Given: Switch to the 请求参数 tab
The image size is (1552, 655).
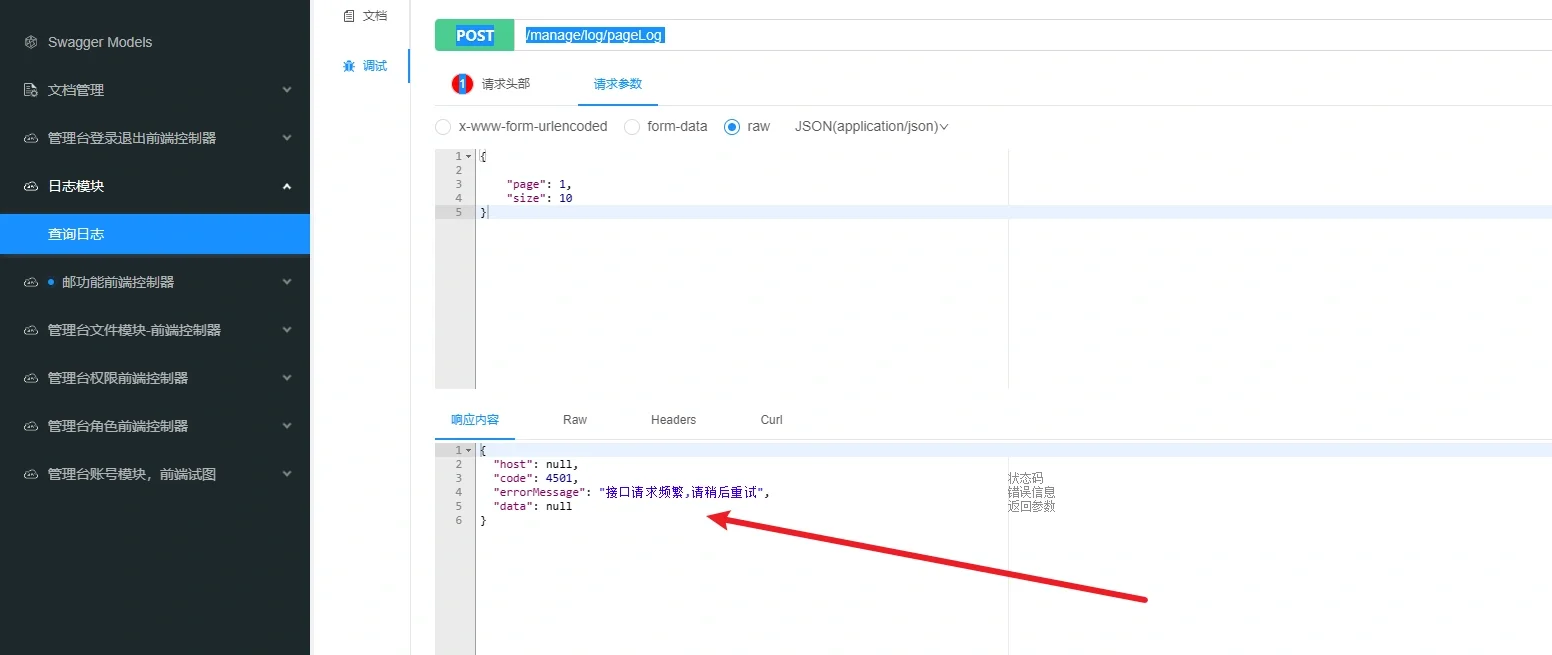Looking at the screenshot, I should coord(617,84).
